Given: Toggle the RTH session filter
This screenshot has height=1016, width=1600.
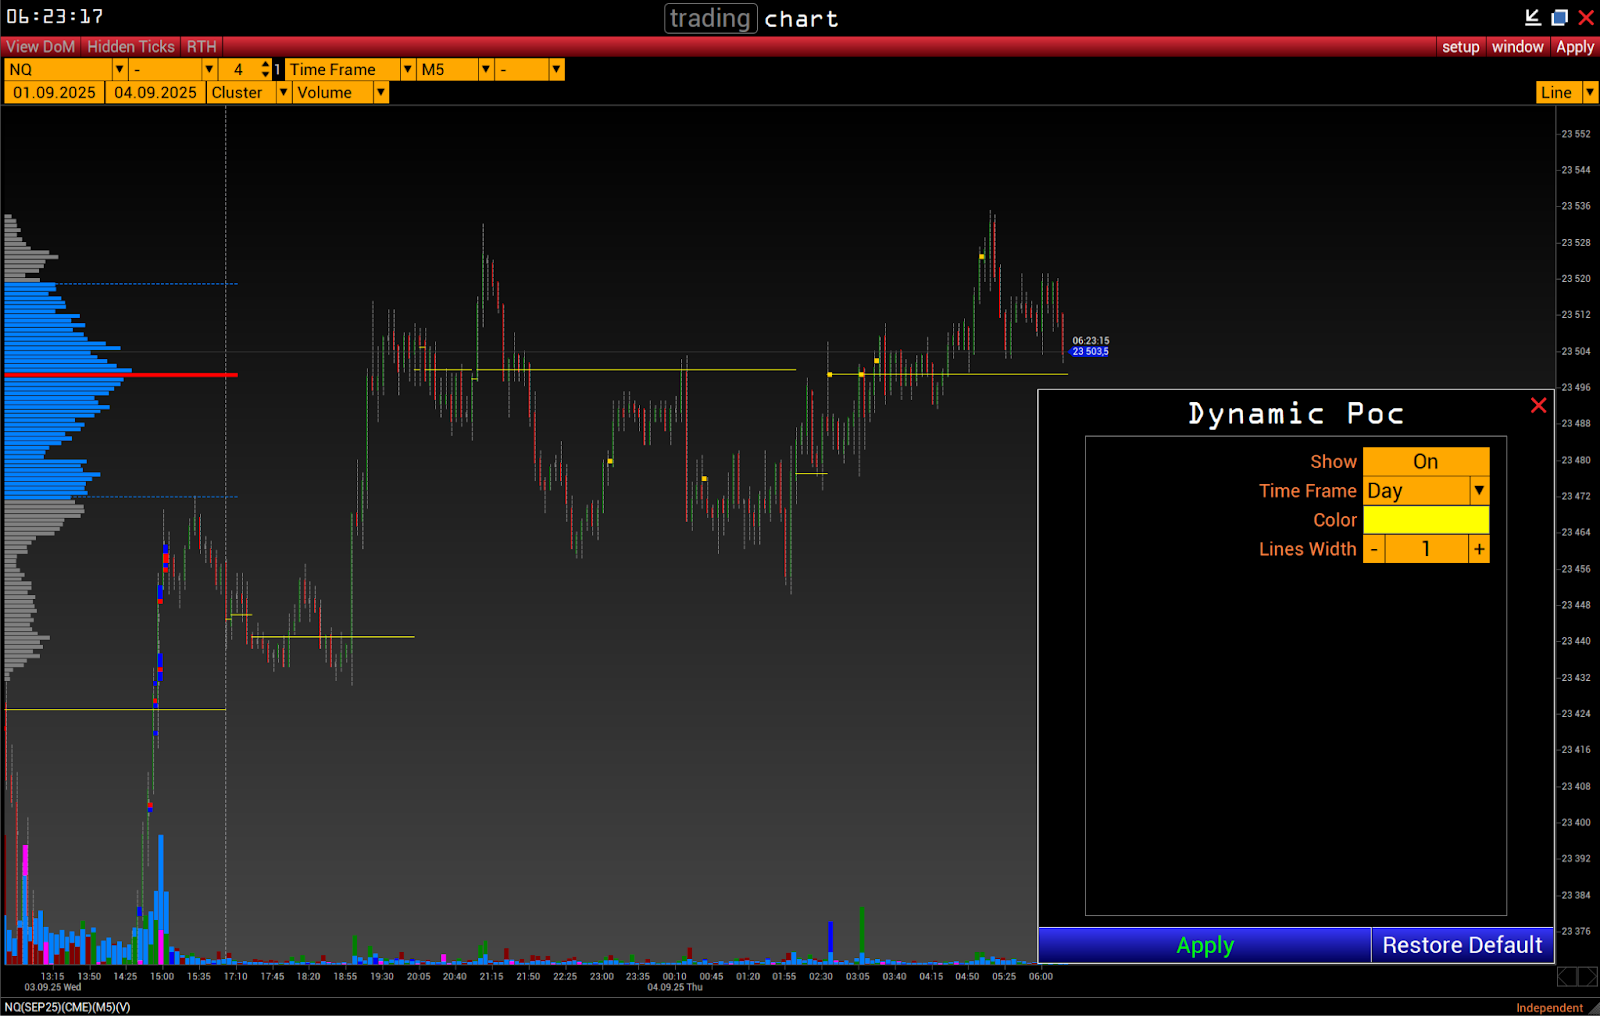Looking at the screenshot, I should click(x=201, y=47).
